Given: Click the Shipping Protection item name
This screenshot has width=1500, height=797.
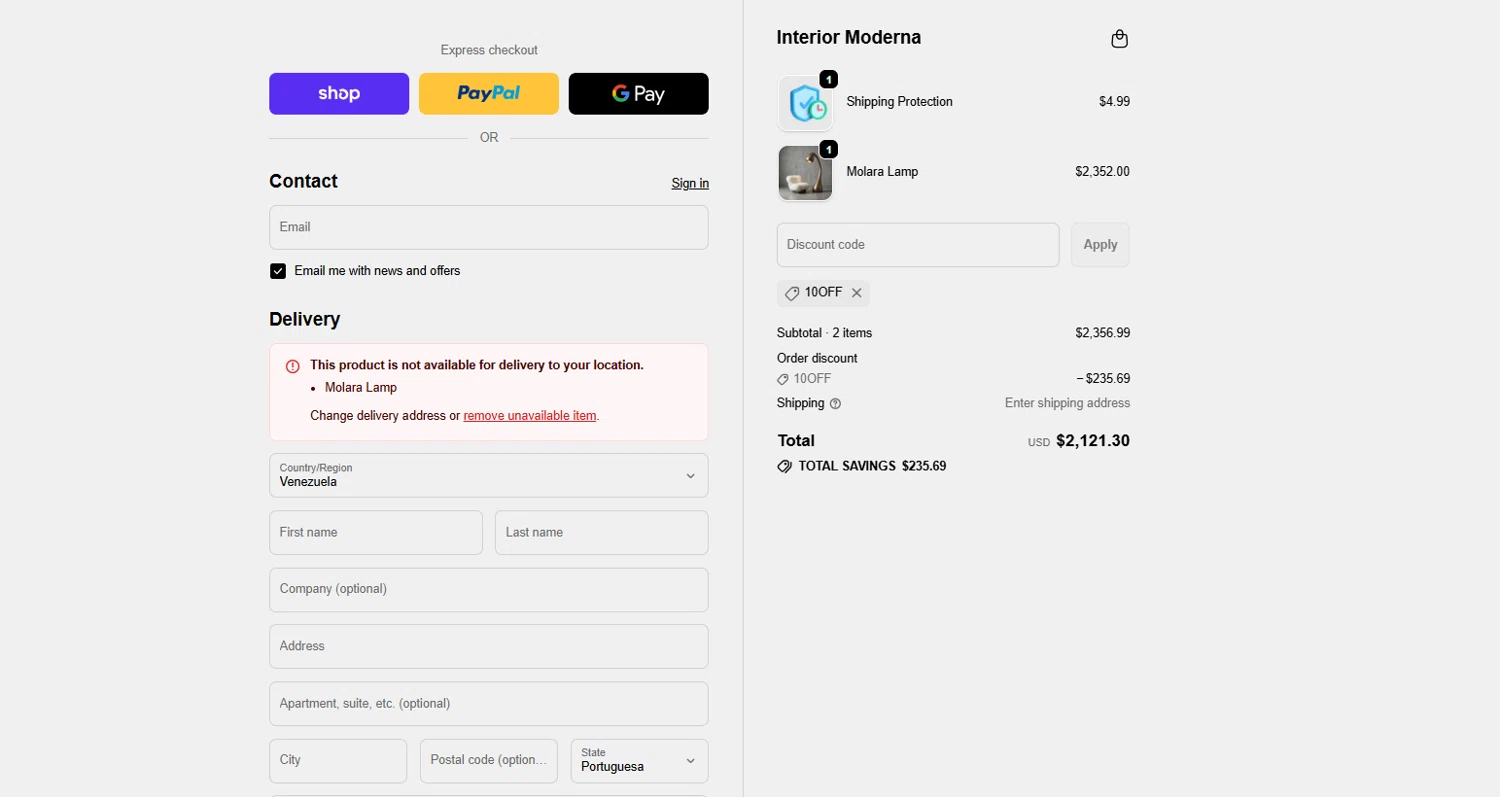Looking at the screenshot, I should click(x=900, y=102).
